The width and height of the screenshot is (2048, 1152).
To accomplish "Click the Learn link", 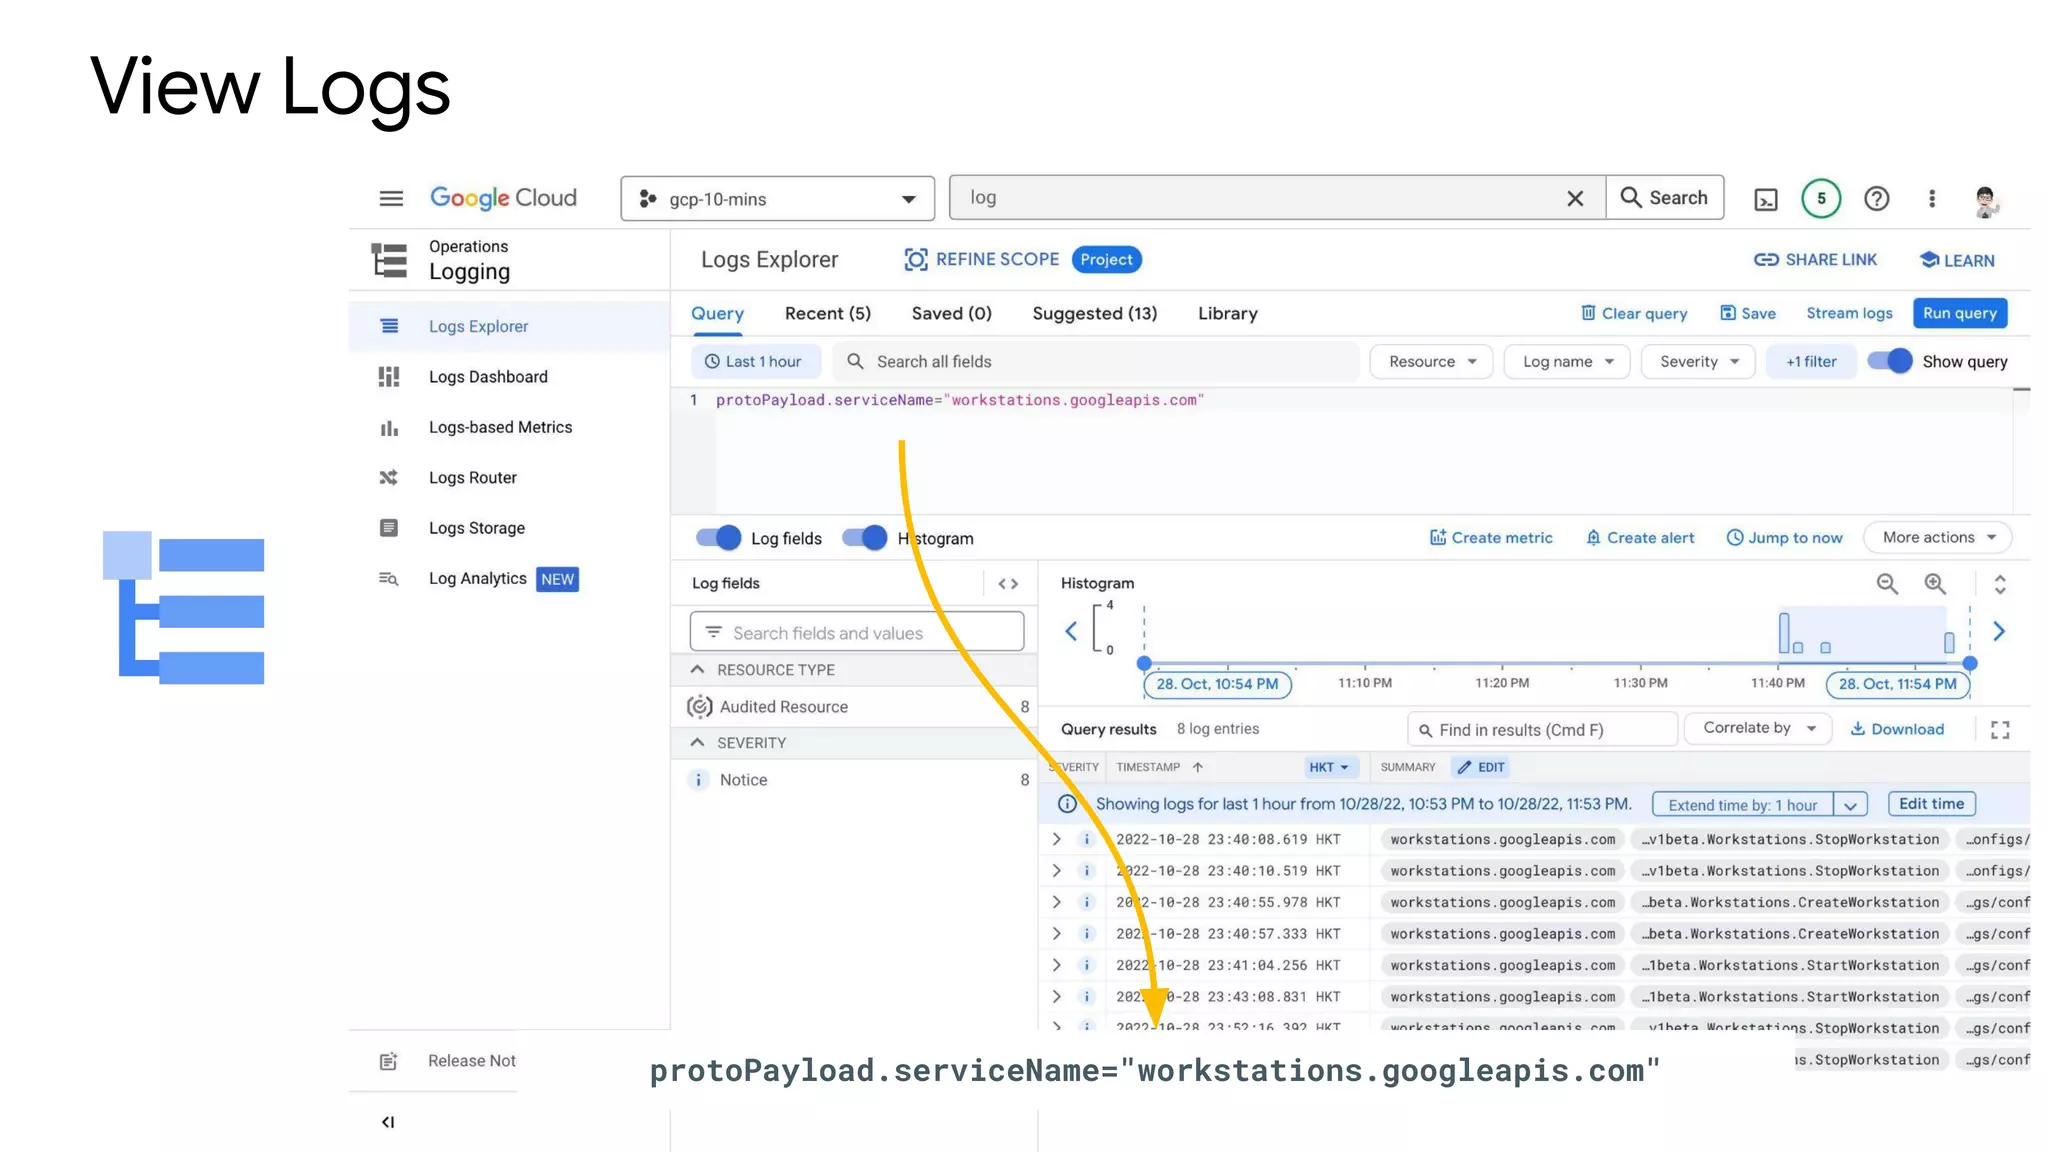I will [x=1957, y=260].
